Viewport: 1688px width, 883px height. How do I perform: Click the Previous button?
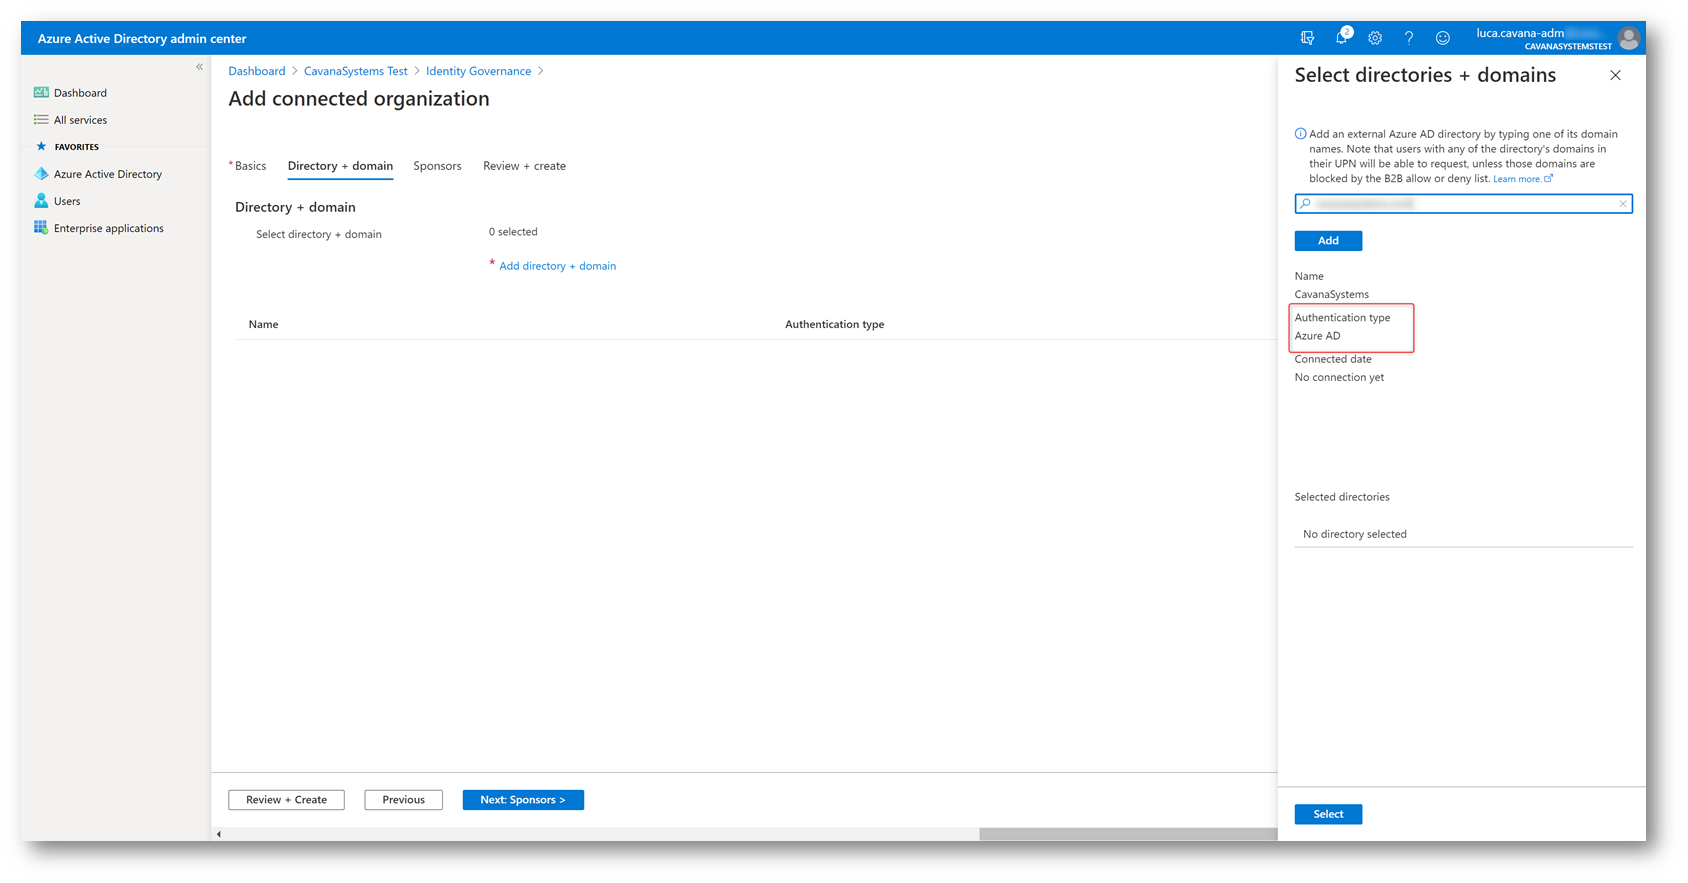coord(403,800)
